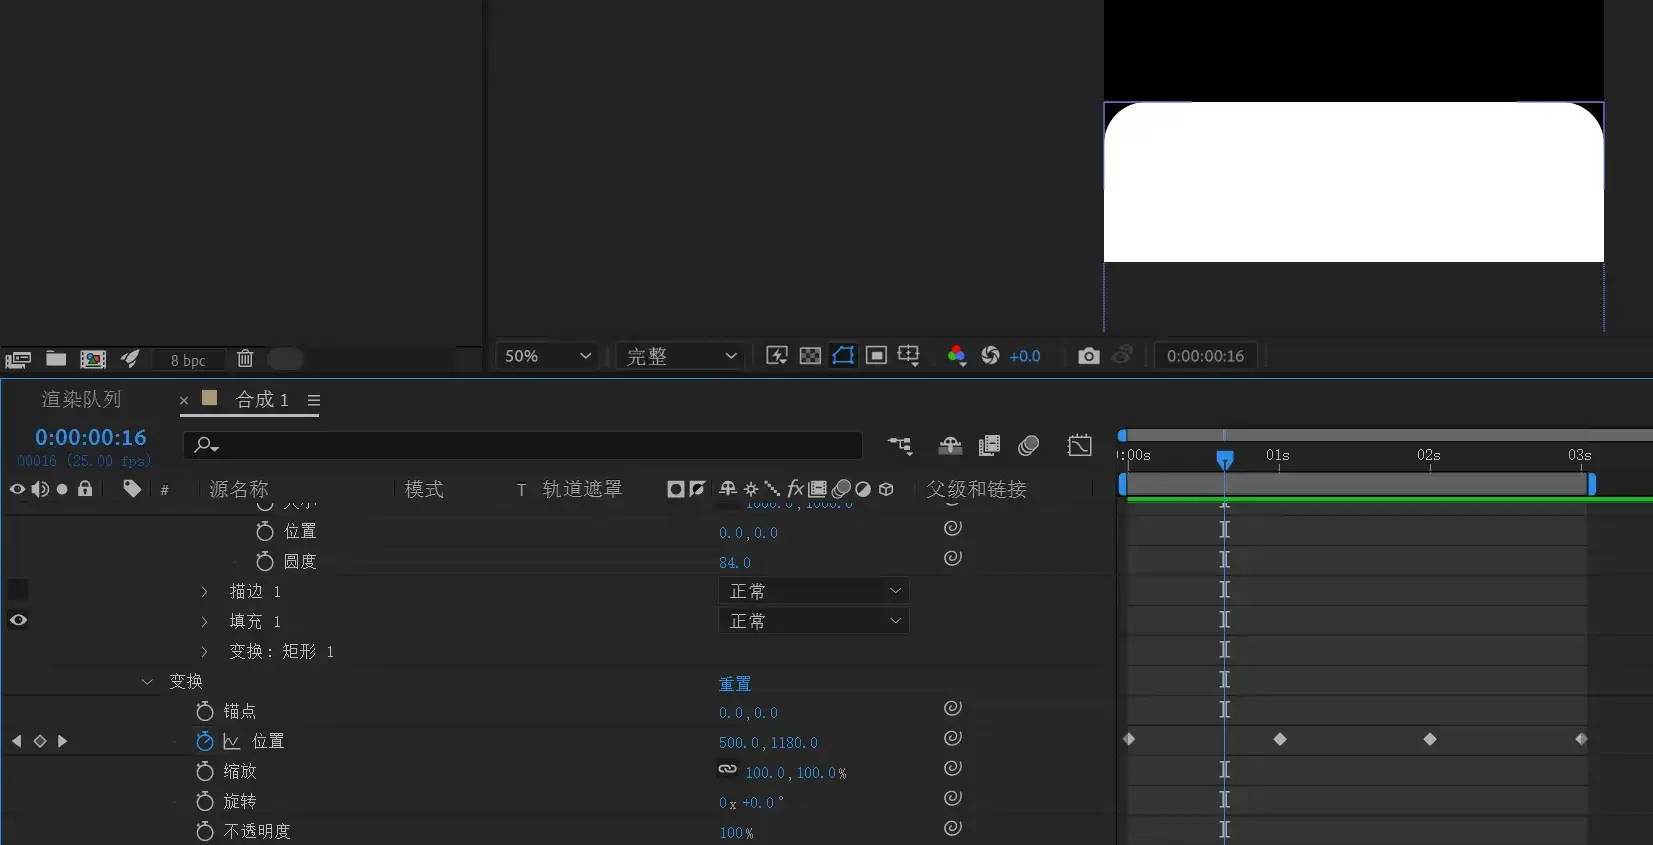Create a new composition from project panel
Viewport: 1653px width, 845px height.
pos(93,359)
